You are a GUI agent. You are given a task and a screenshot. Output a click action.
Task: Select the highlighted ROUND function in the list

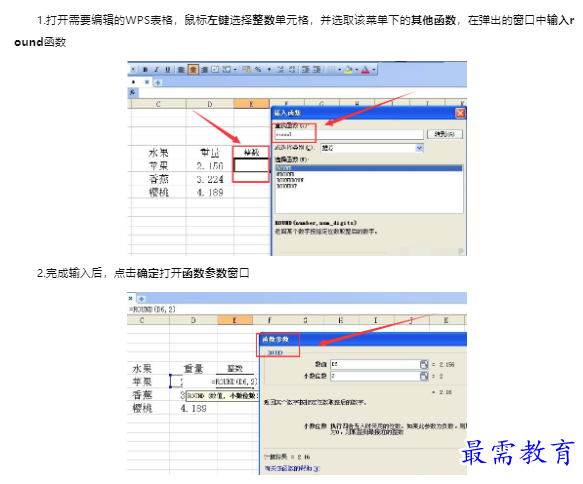[x=369, y=168]
